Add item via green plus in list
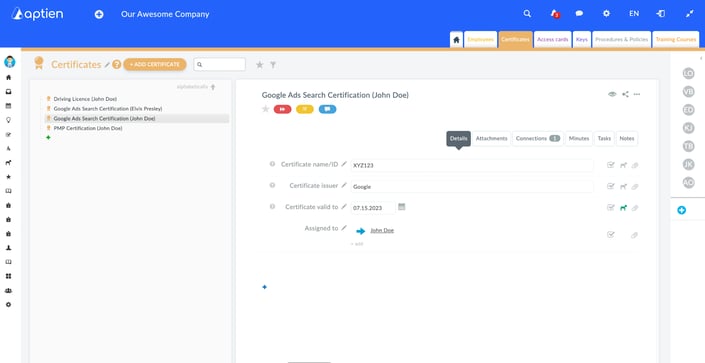This screenshot has width=705, height=363. 48,137
